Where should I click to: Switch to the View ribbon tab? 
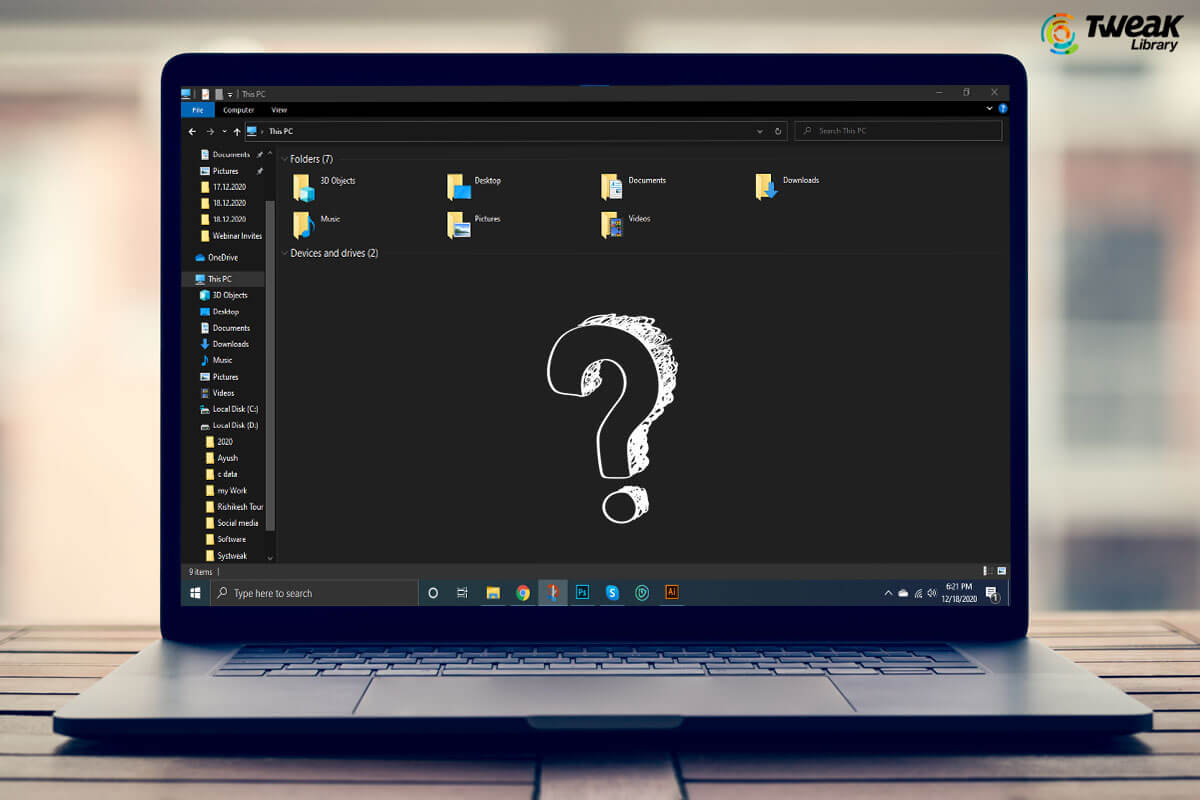(x=279, y=110)
